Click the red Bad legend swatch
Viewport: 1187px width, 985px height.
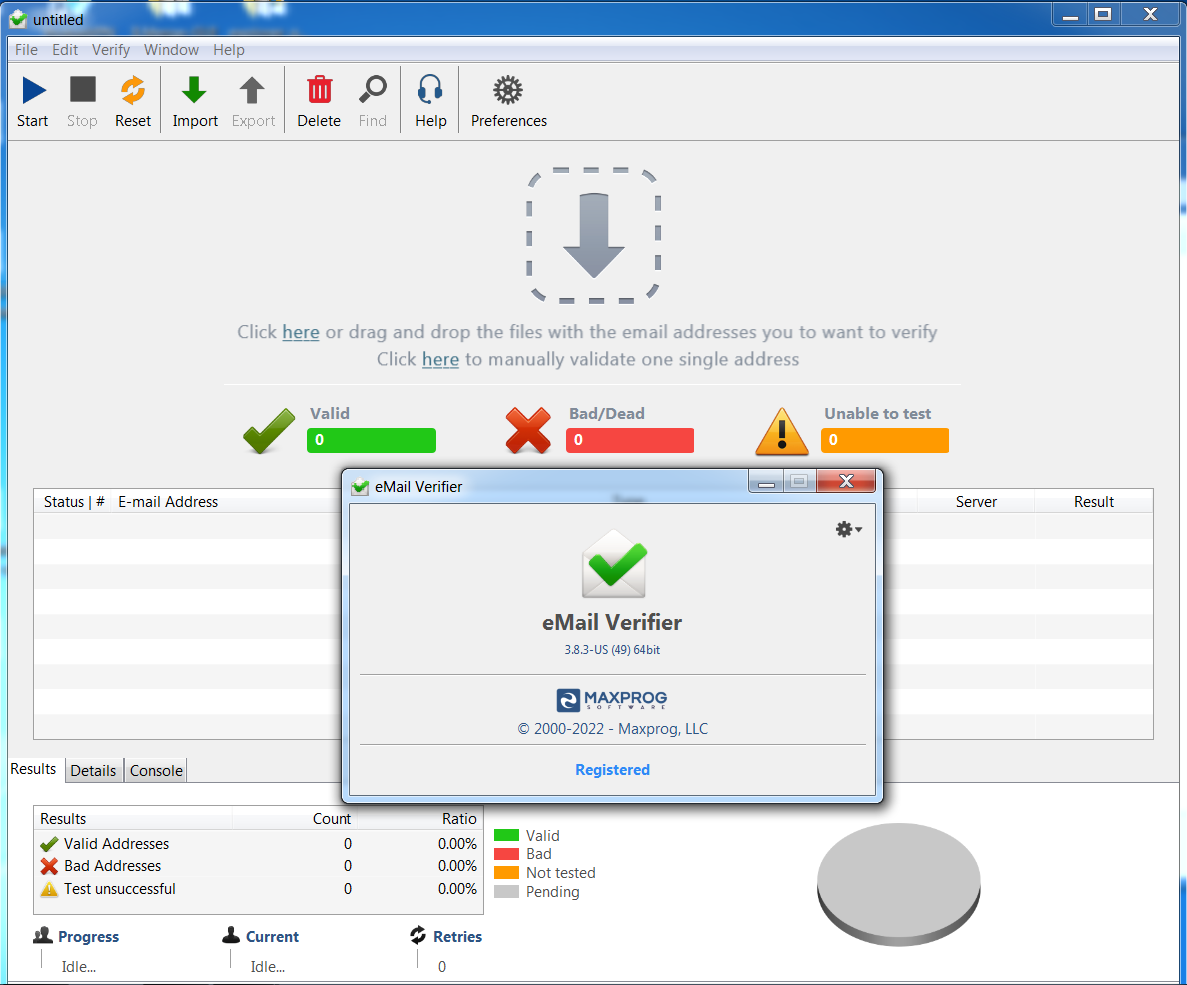point(506,854)
